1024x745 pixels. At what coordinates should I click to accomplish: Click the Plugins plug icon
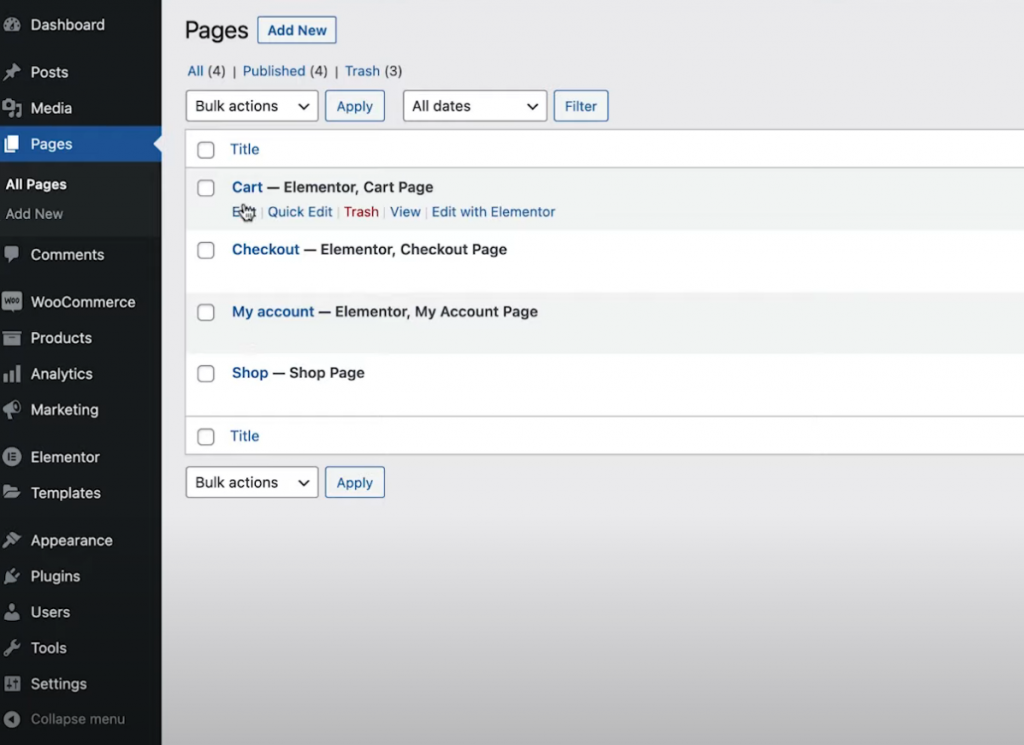tap(12, 576)
